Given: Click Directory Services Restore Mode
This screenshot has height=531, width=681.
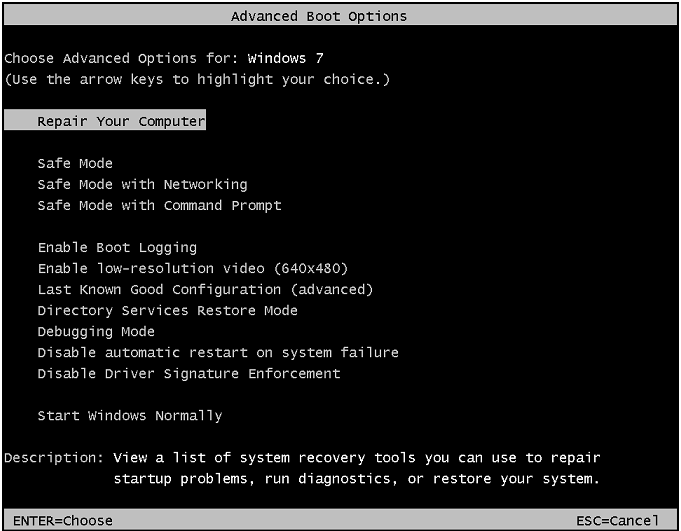Looking at the screenshot, I should 167,310.
